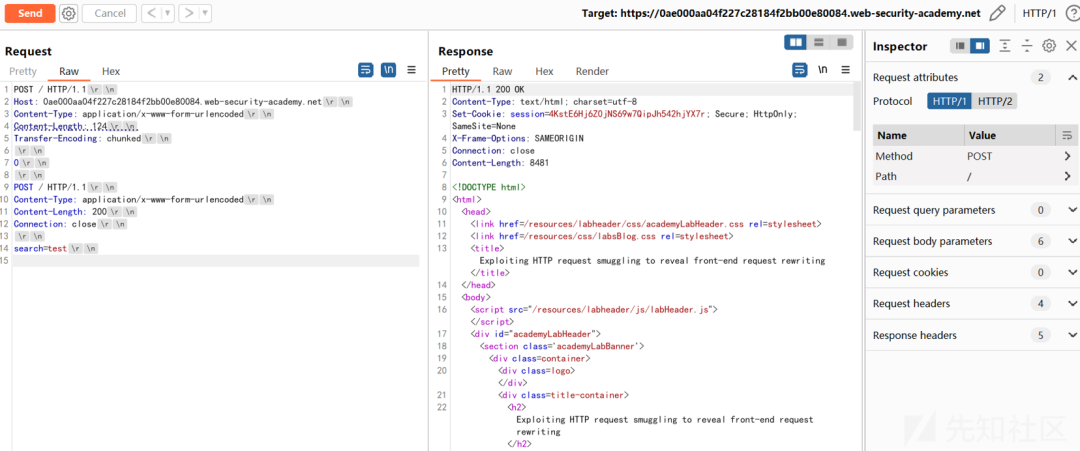Viewport: 1080px width, 451px height.
Task: Edit the target with the pencil icon
Action: (997, 13)
